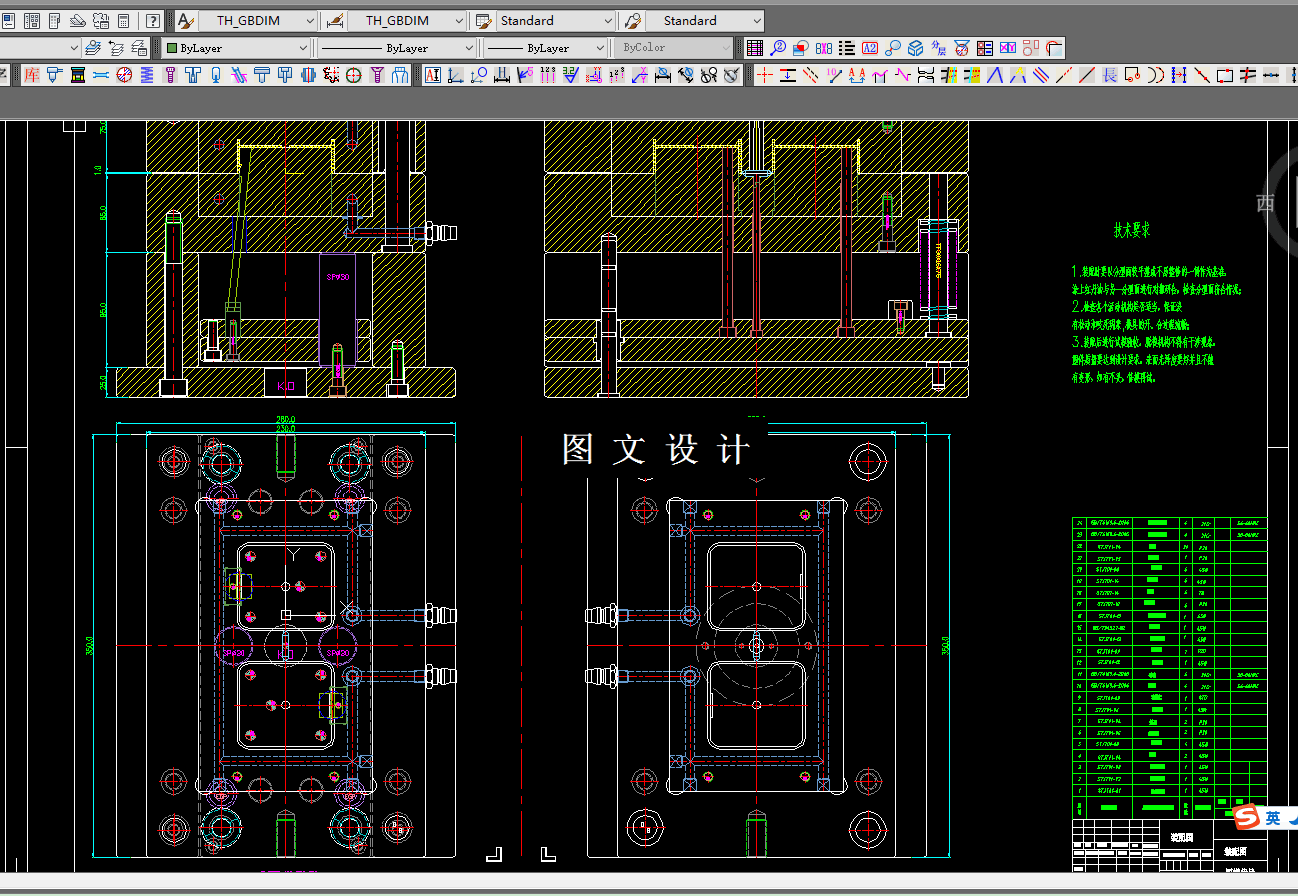This screenshot has width=1298, height=896.
Task: Open the Standard table style dropdown
Action: coord(555,20)
